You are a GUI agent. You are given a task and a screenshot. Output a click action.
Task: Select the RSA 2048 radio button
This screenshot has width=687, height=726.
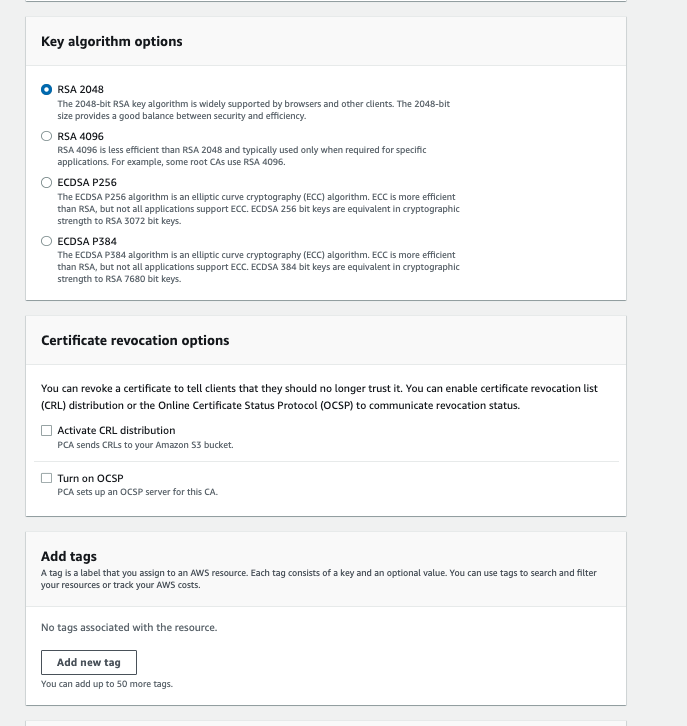click(x=46, y=89)
